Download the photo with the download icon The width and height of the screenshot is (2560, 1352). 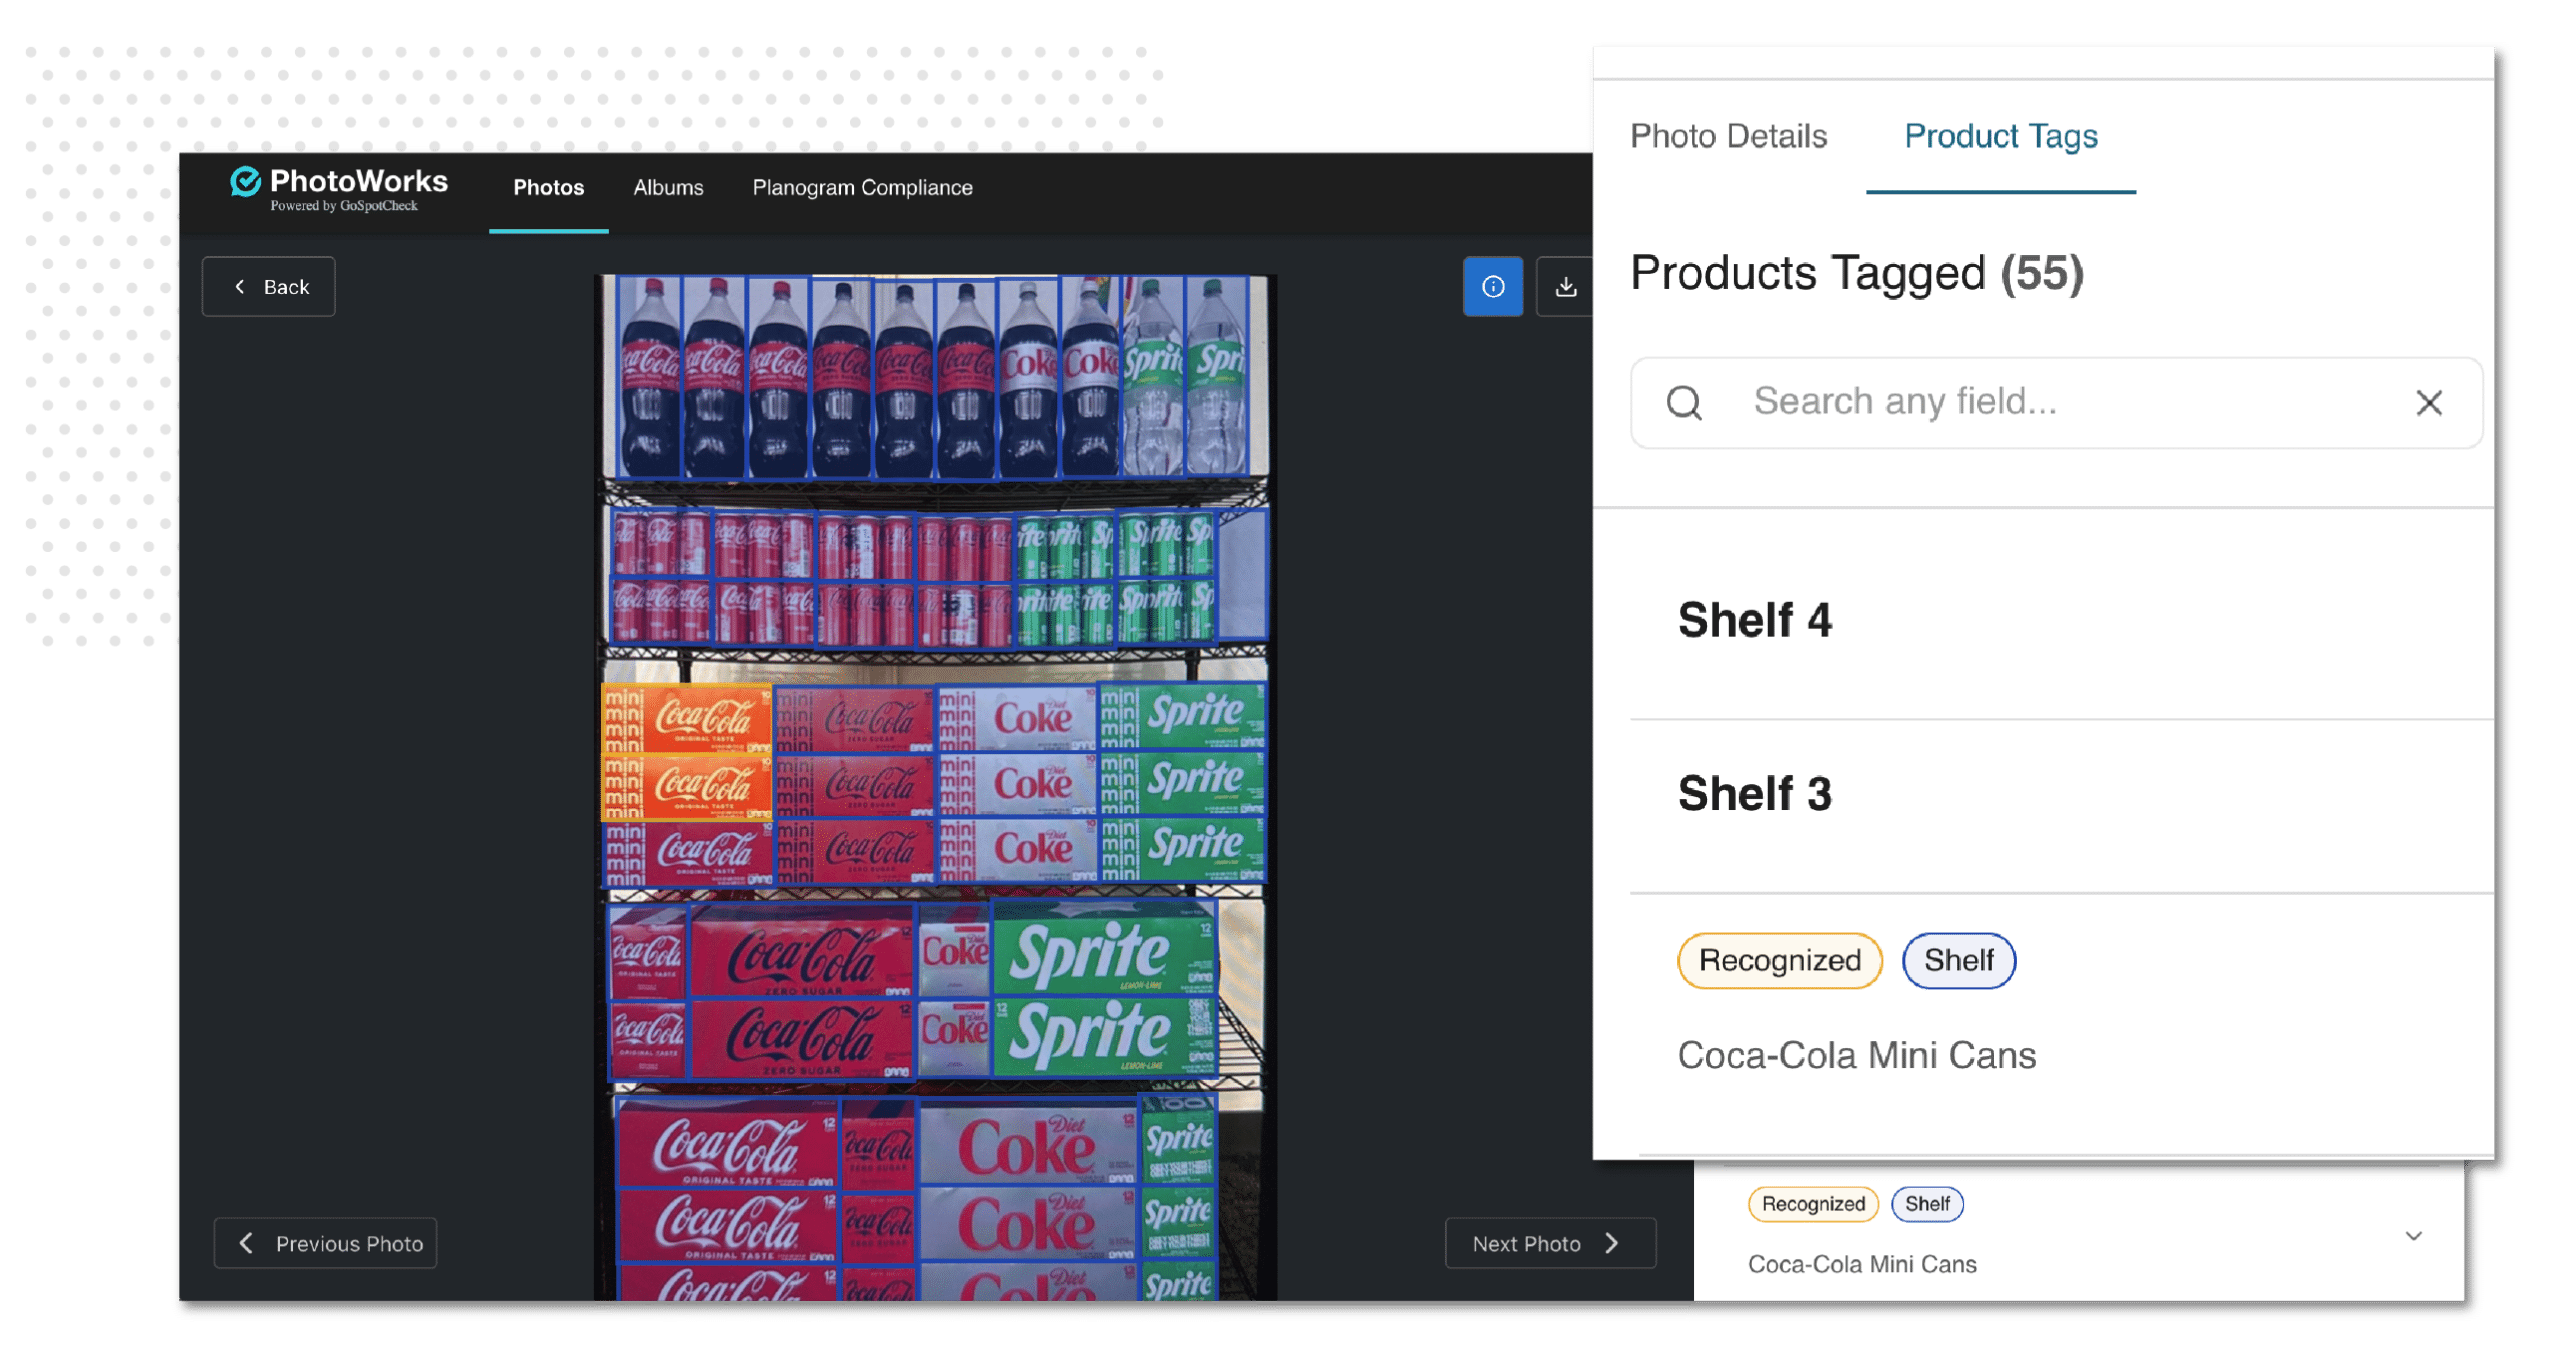pos(1566,287)
